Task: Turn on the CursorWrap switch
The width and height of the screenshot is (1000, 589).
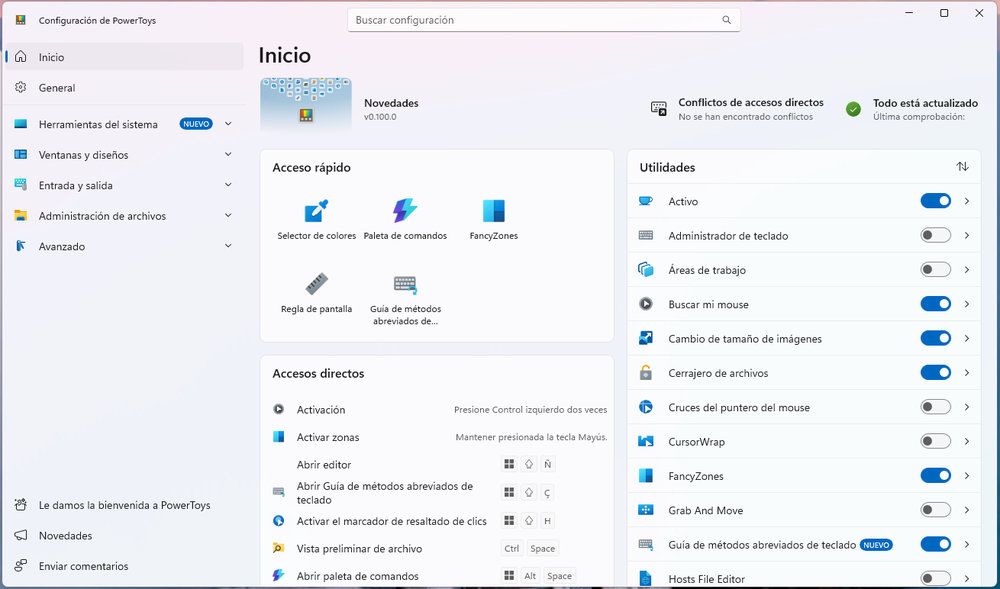Action: coord(936,441)
